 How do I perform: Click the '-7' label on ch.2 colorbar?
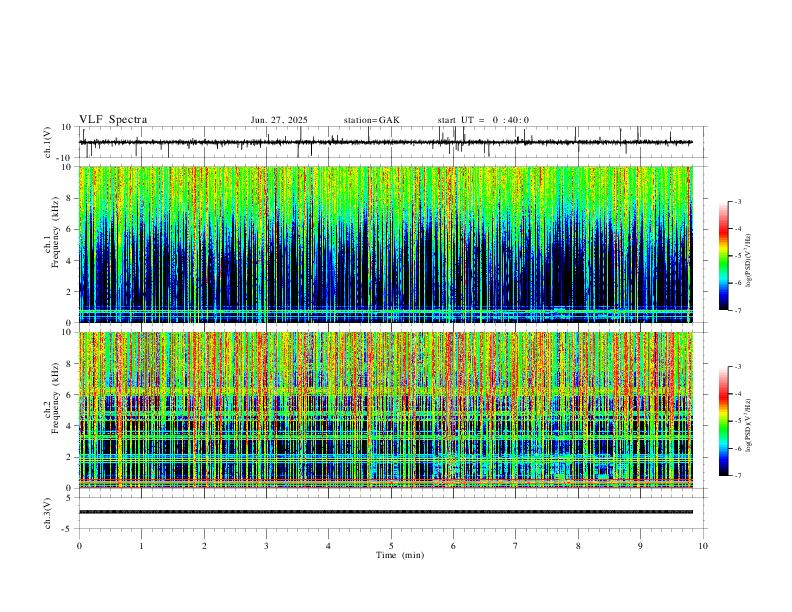(x=737, y=476)
